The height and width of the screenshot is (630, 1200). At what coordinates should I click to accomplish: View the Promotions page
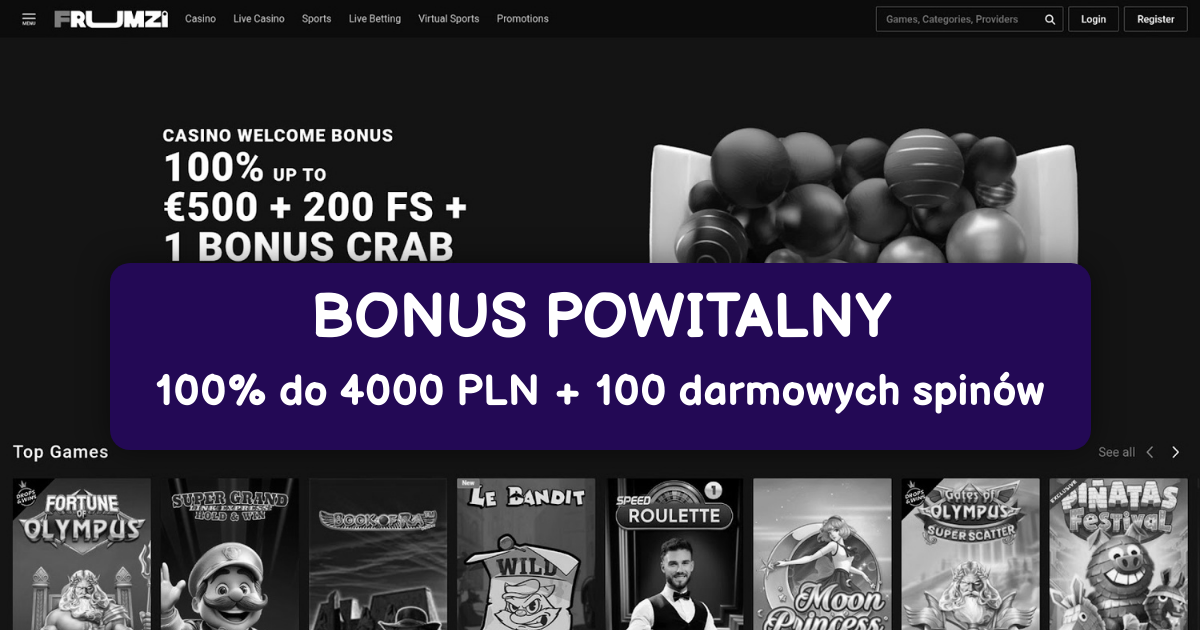click(523, 19)
